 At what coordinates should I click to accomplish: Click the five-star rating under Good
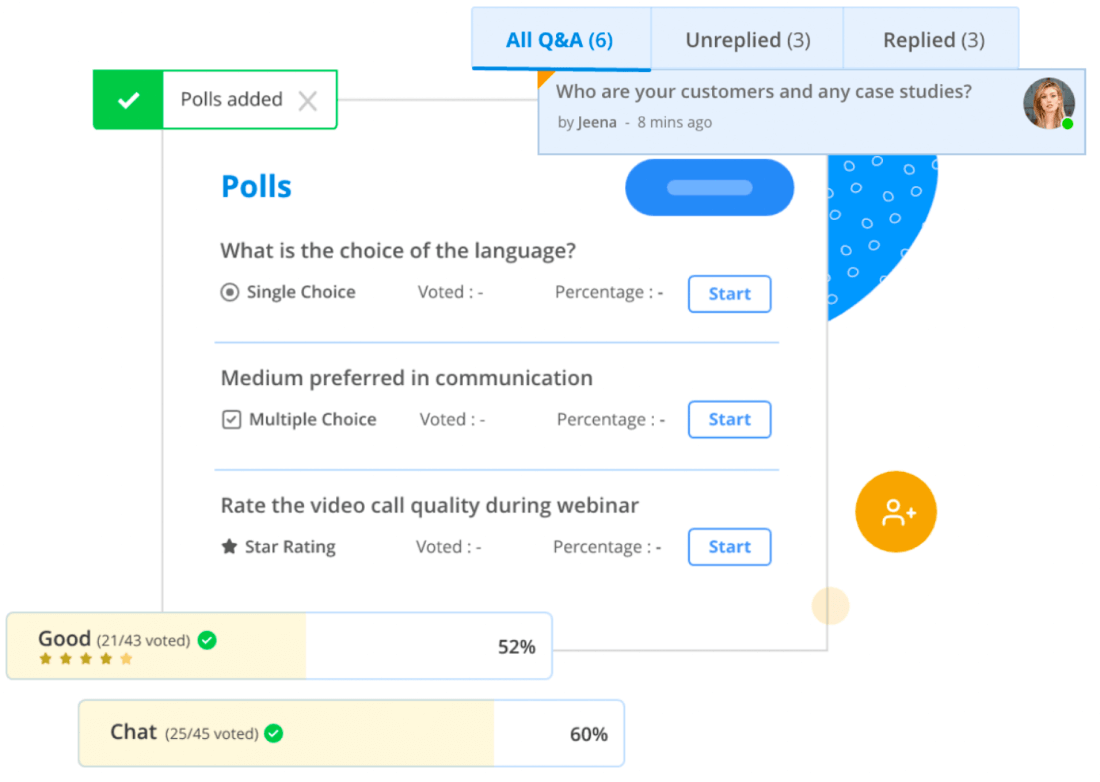tap(85, 659)
